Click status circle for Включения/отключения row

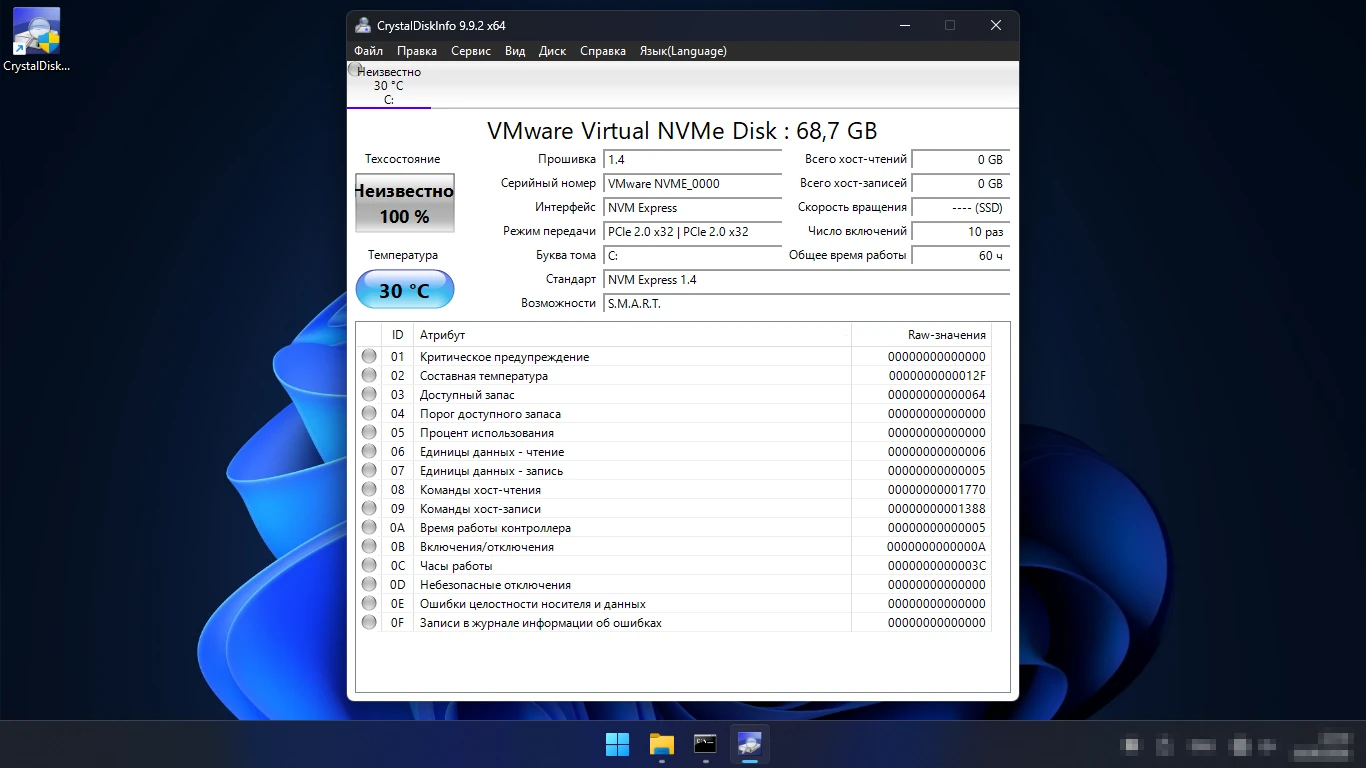point(369,547)
